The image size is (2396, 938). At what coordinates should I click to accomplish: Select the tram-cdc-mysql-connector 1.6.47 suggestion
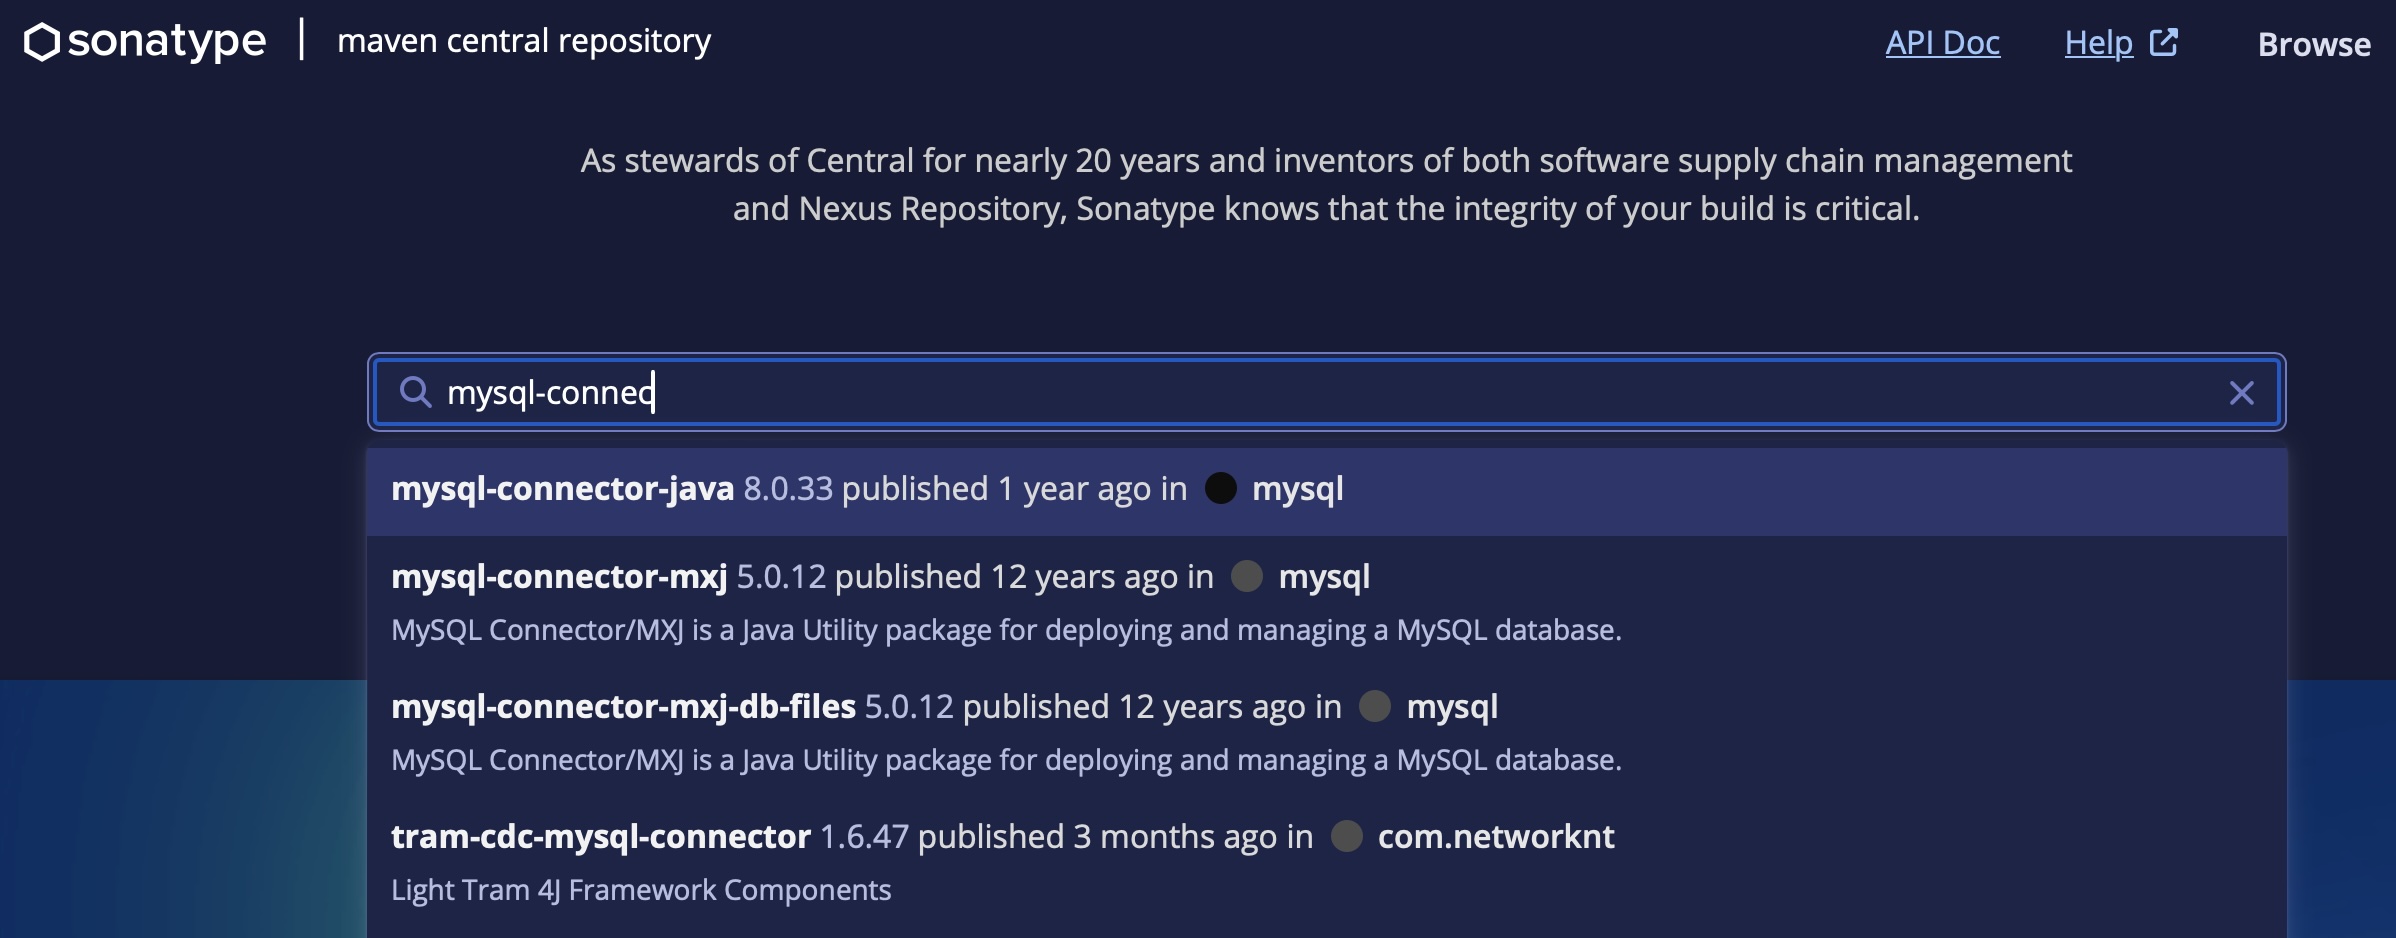click(x=1326, y=861)
